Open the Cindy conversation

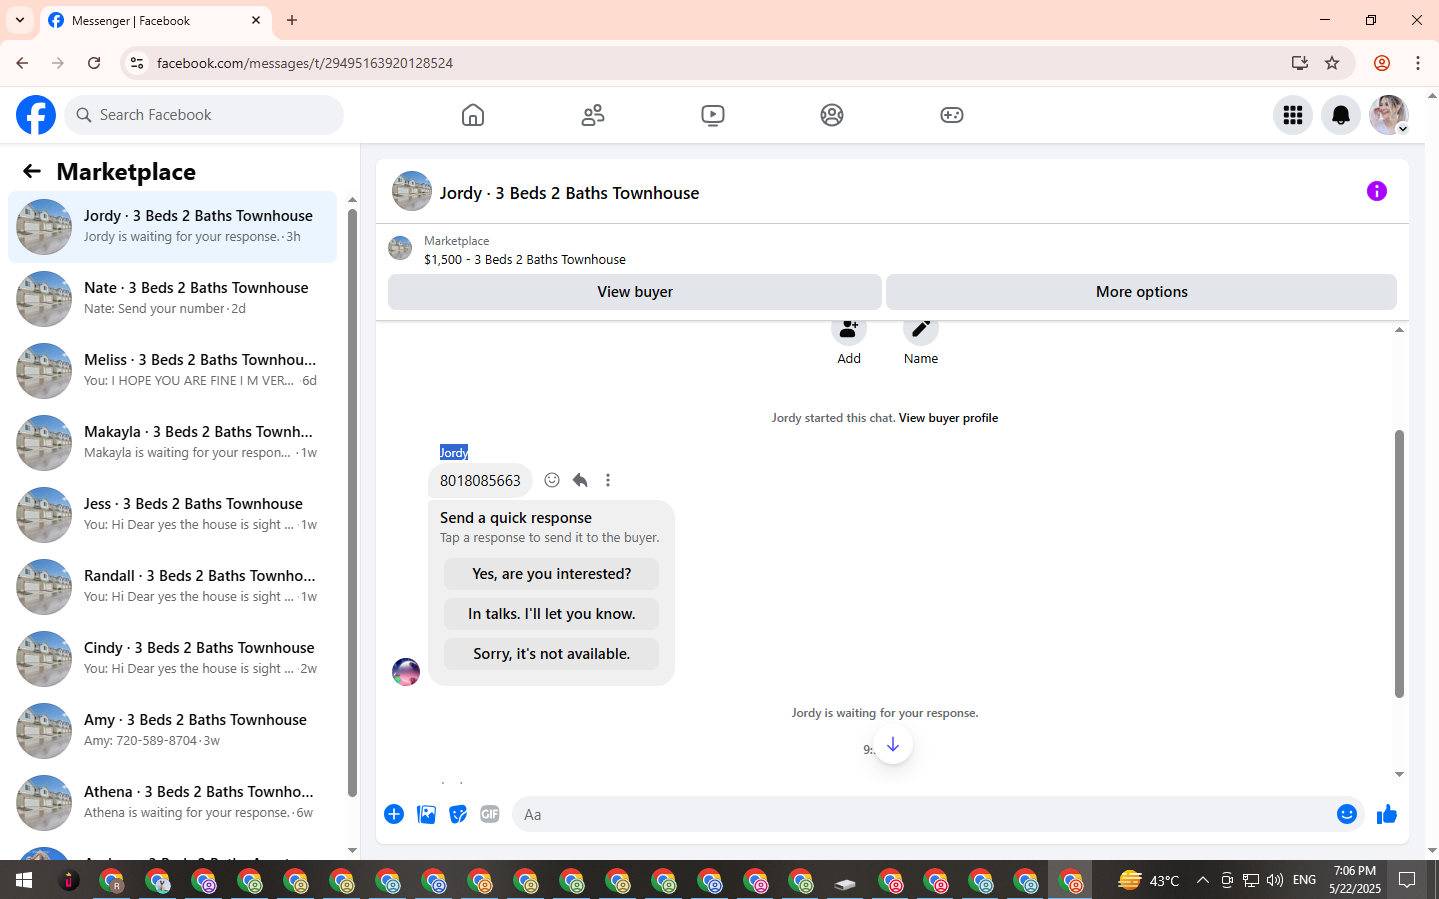pos(172,659)
